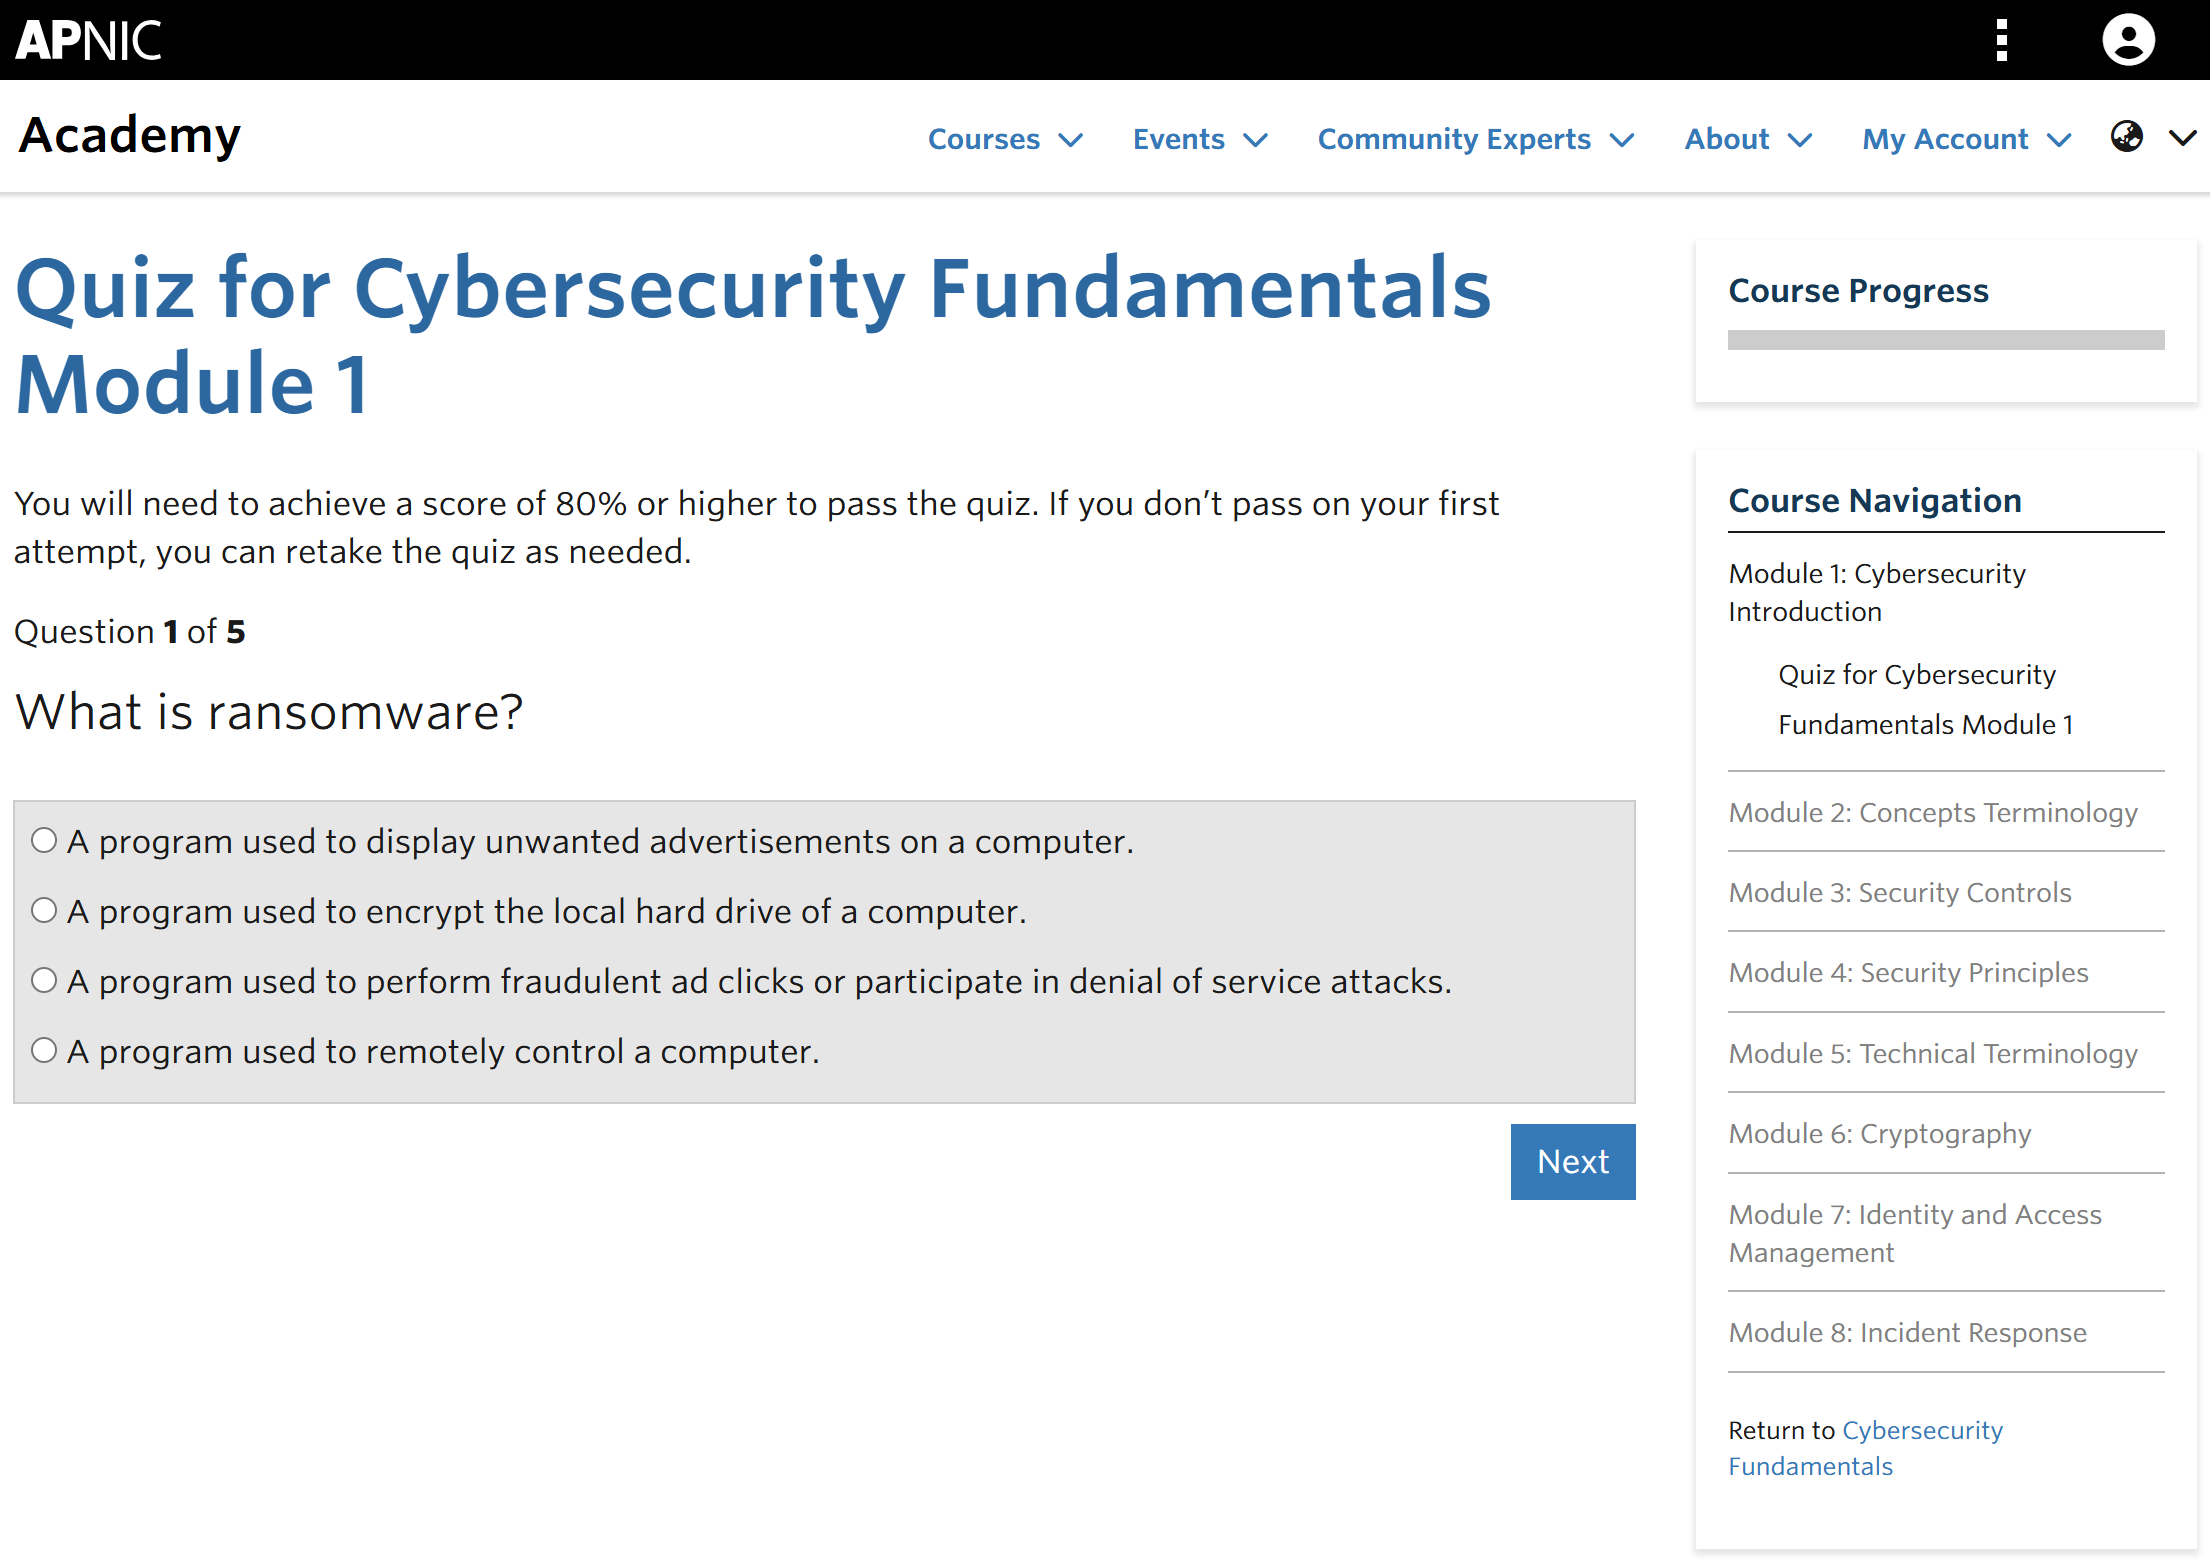Expand the Courses dropdown menu
Viewport: 2210px width, 1567px height.
pos(1004,139)
